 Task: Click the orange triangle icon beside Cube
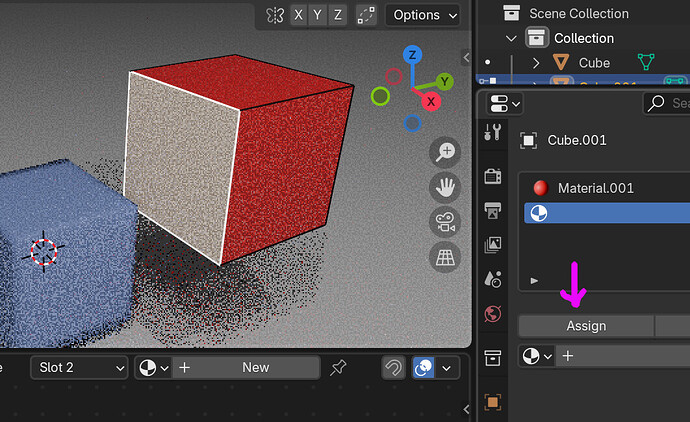pos(560,62)
